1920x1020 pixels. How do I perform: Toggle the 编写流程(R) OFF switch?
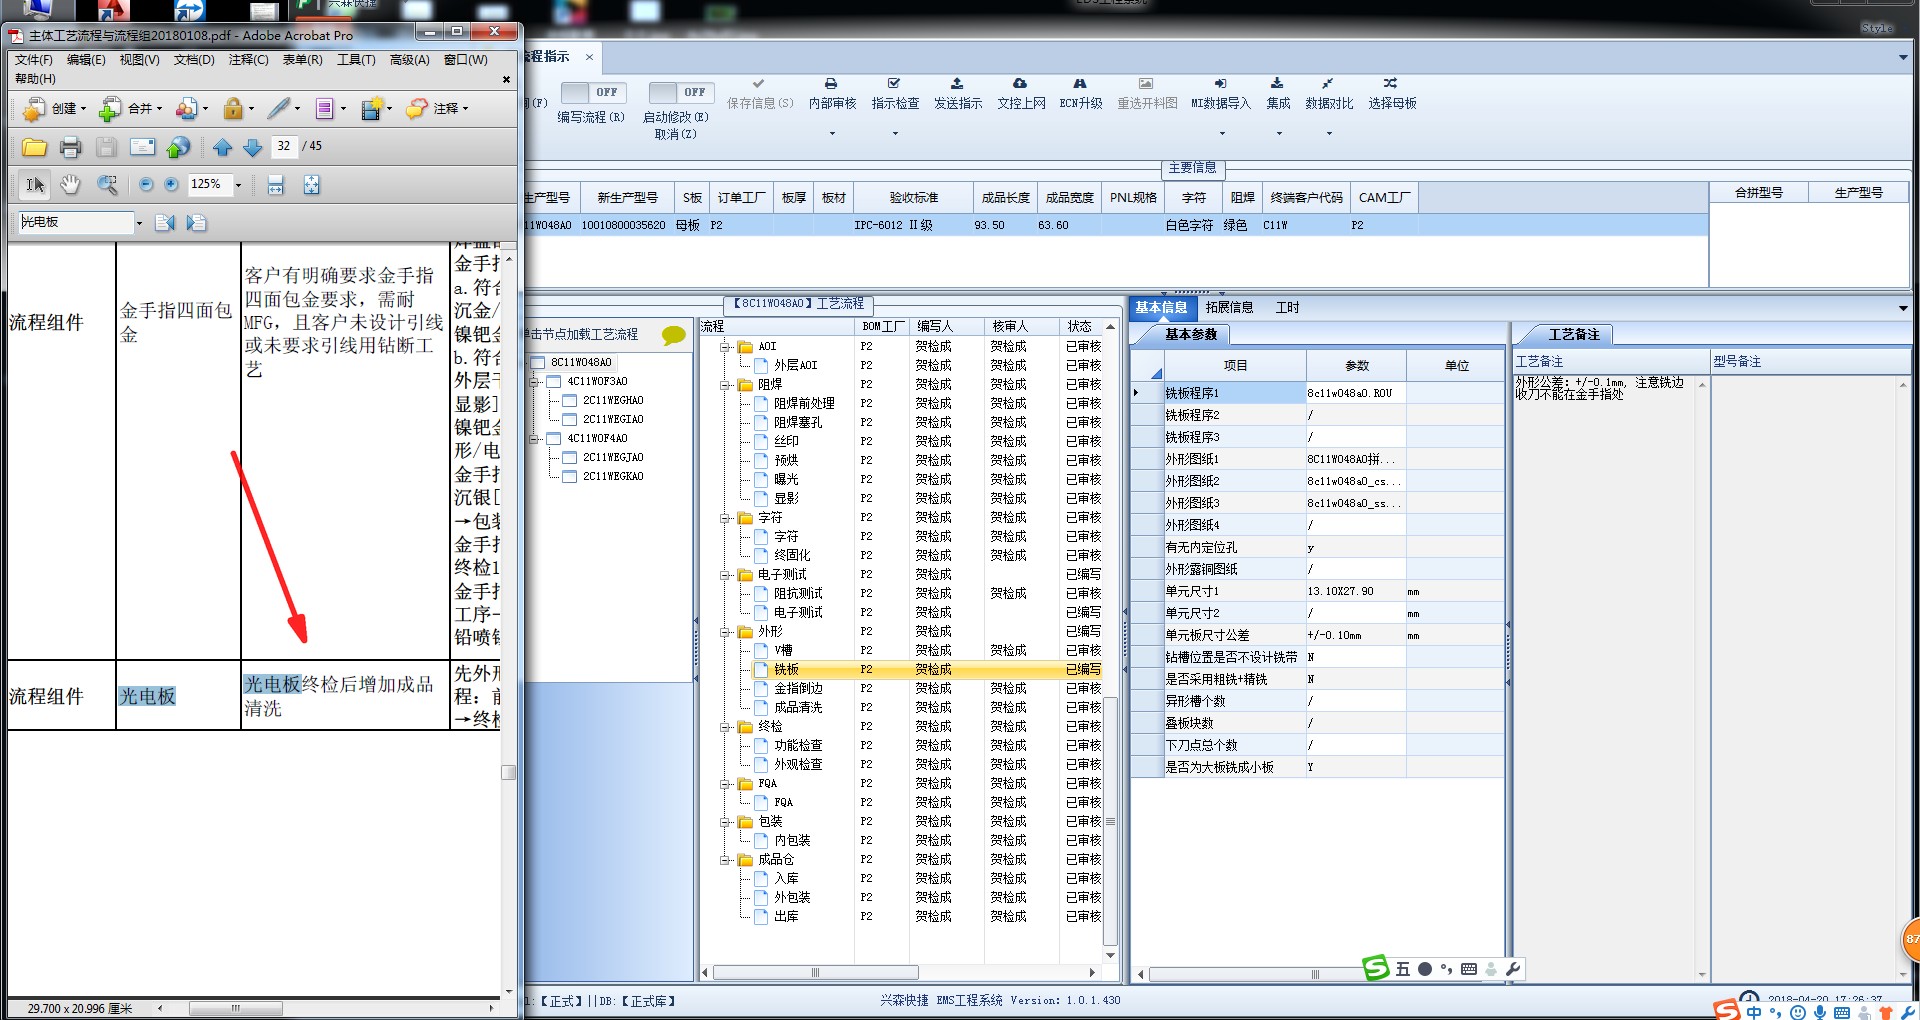(593, 92)
